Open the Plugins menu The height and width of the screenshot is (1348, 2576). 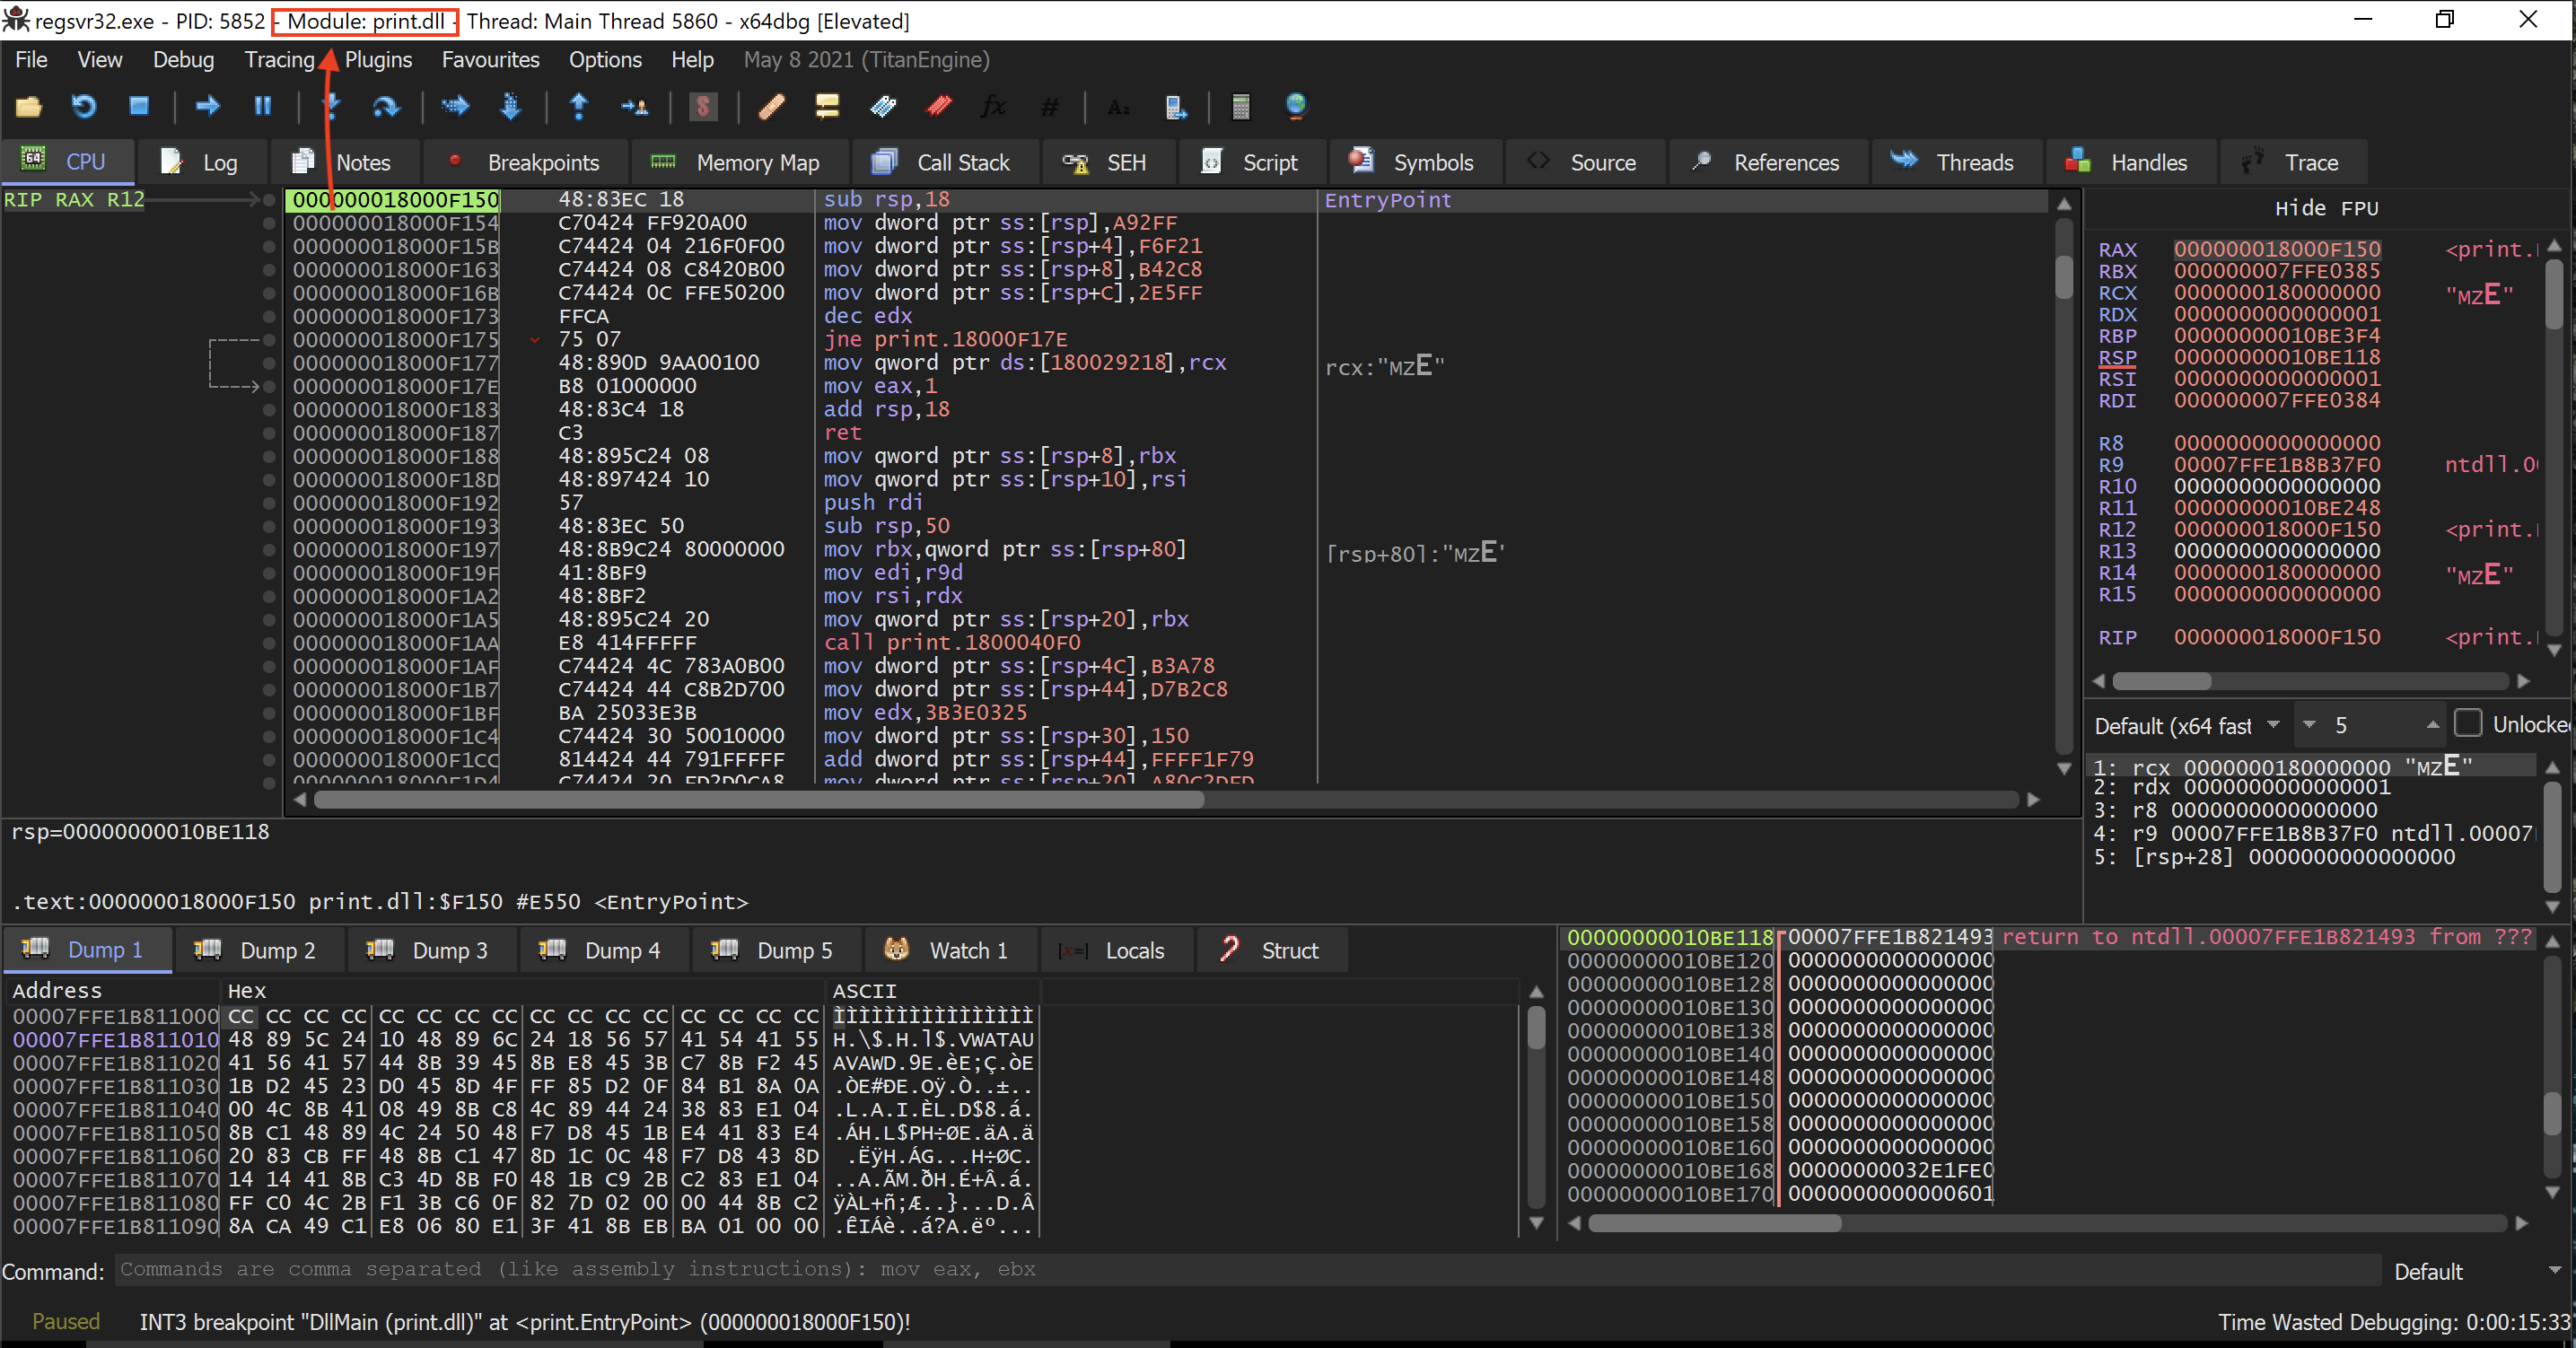tap(378, 60)
